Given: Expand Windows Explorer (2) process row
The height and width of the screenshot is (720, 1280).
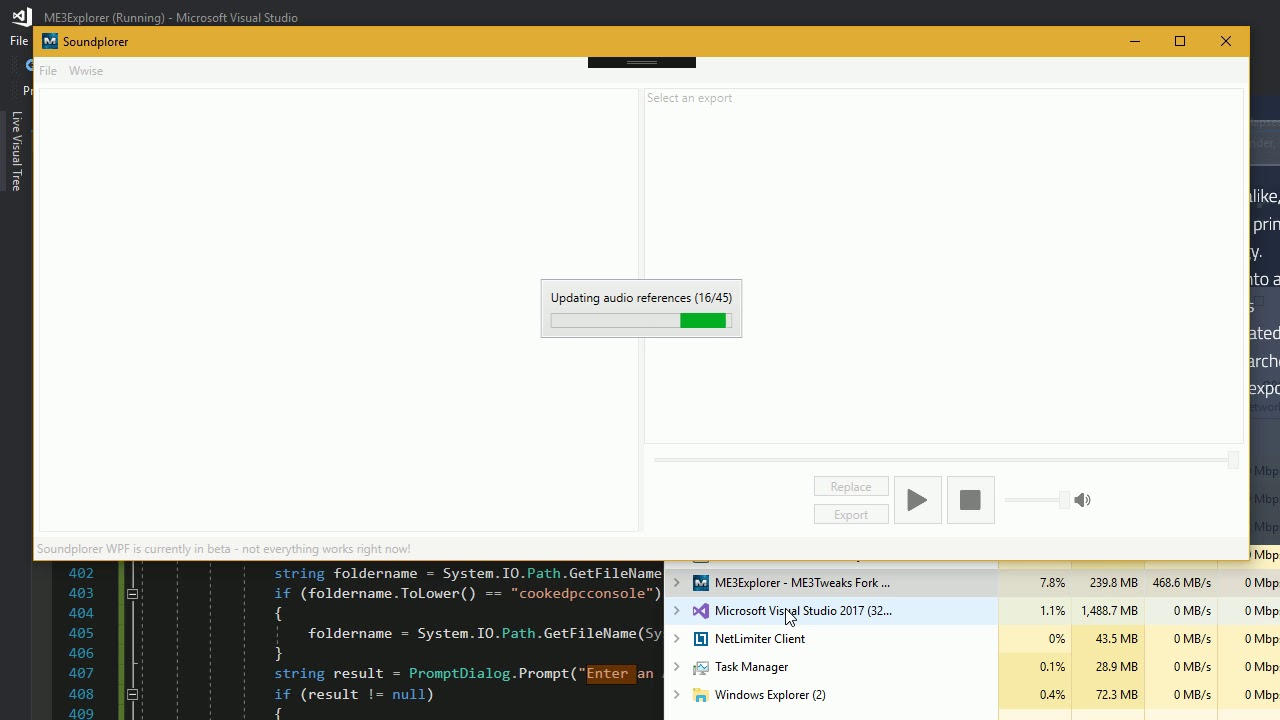Looking at the screenshot, I should click(x=677, y=695).
